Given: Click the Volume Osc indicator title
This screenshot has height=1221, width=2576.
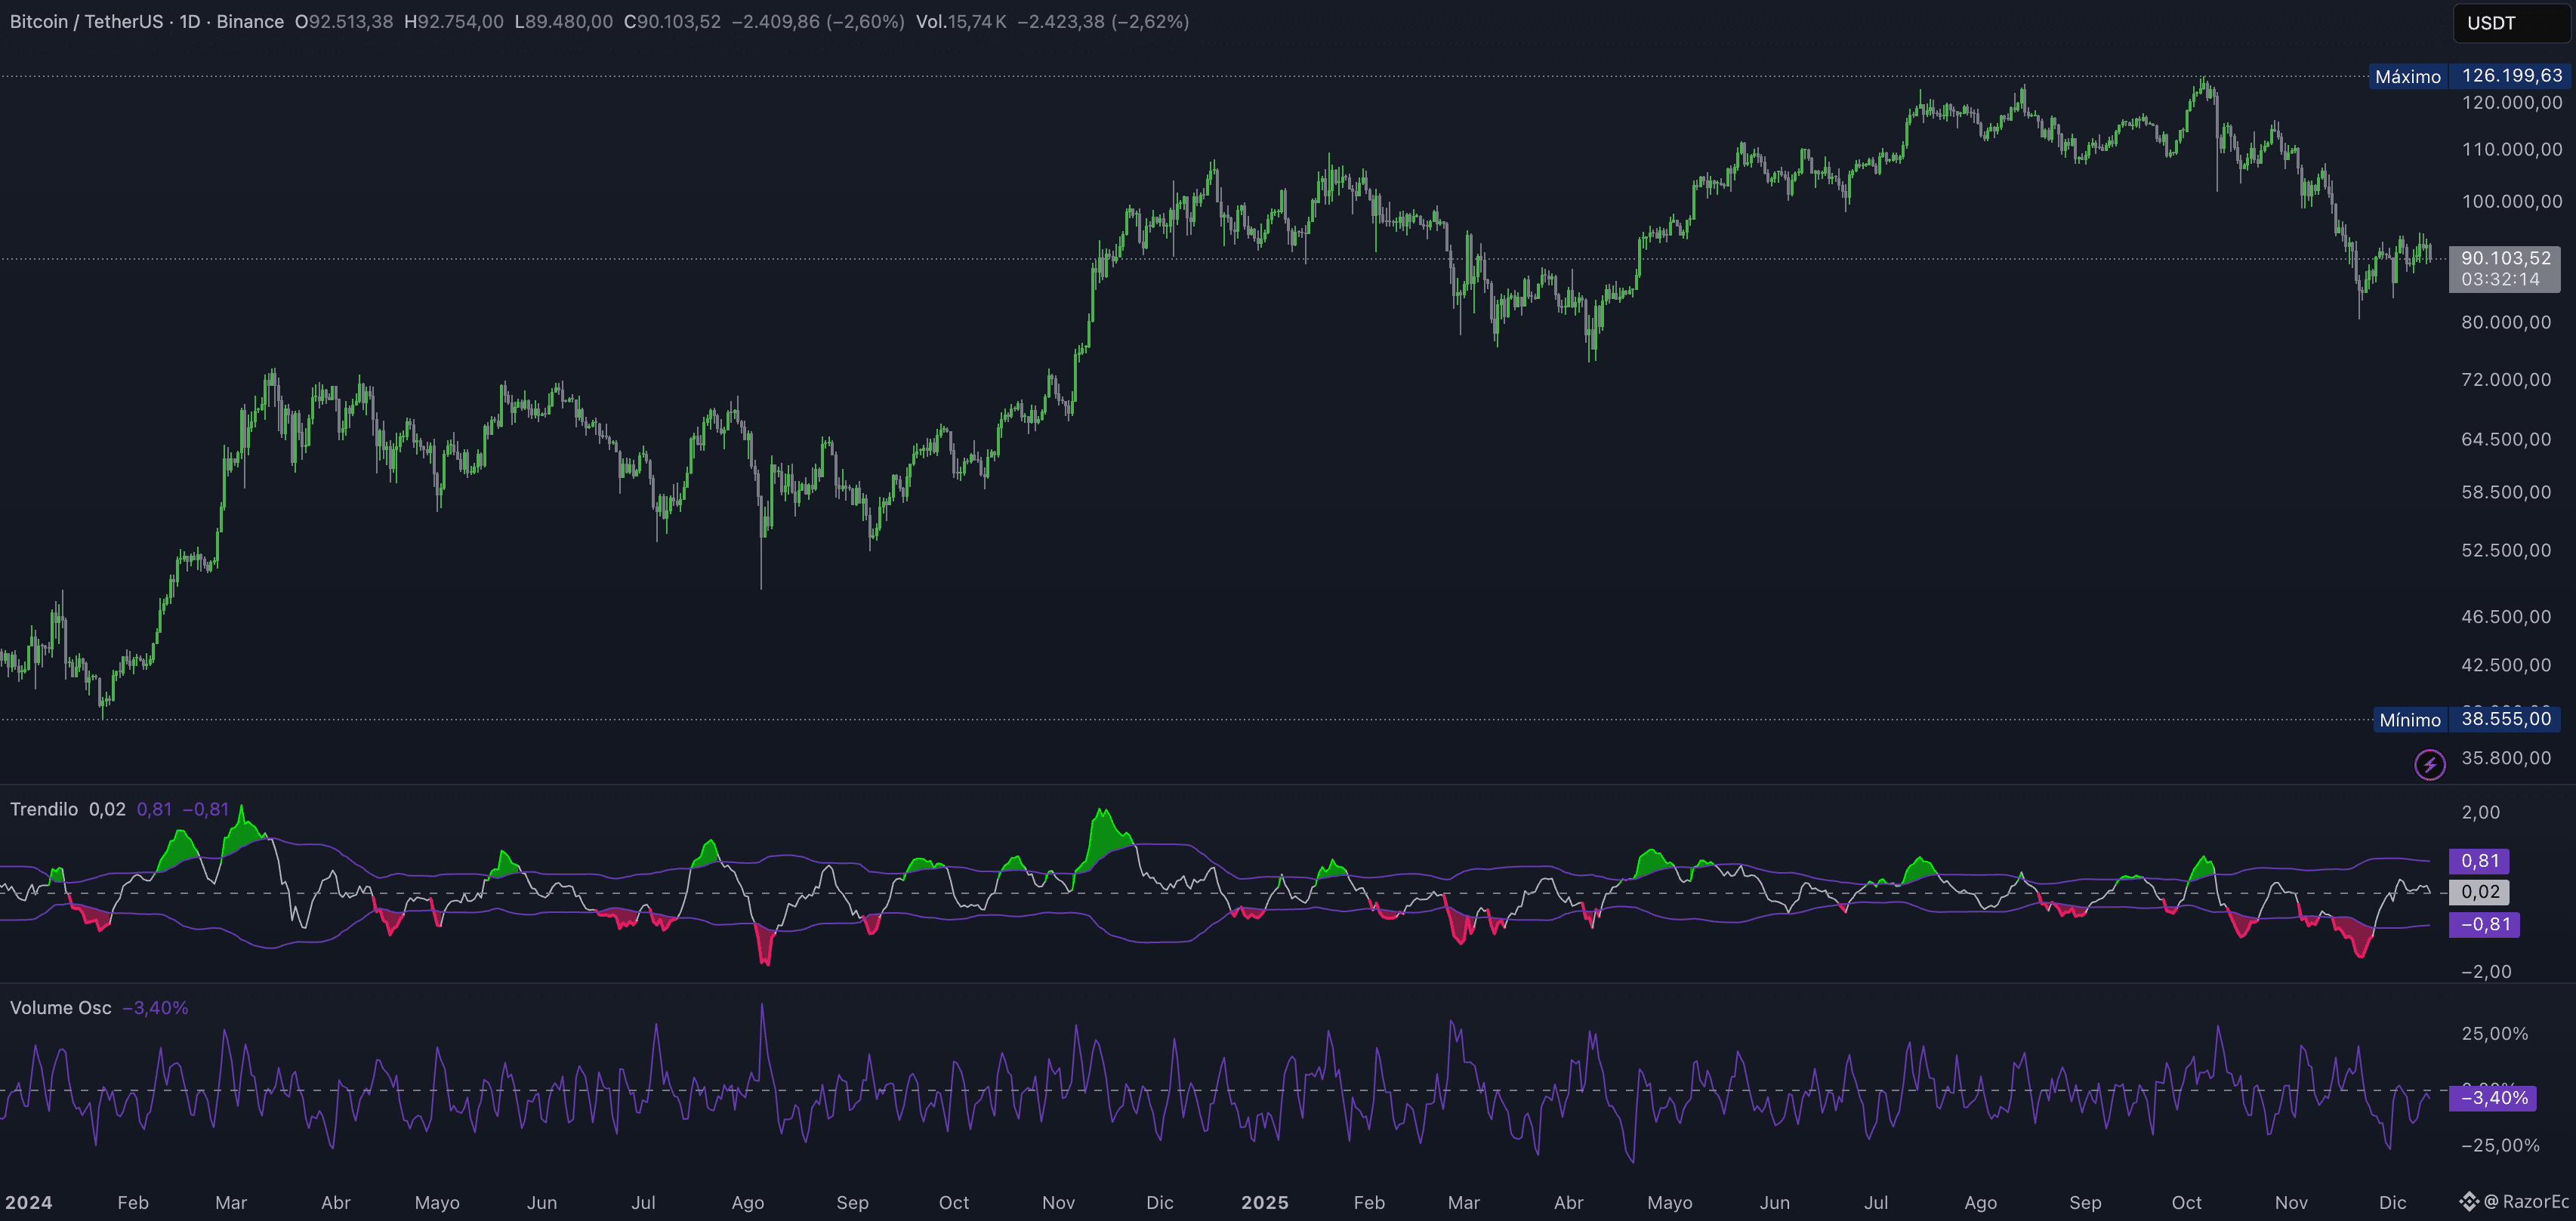Looking at the screenshot, I should click(60, 1008).
